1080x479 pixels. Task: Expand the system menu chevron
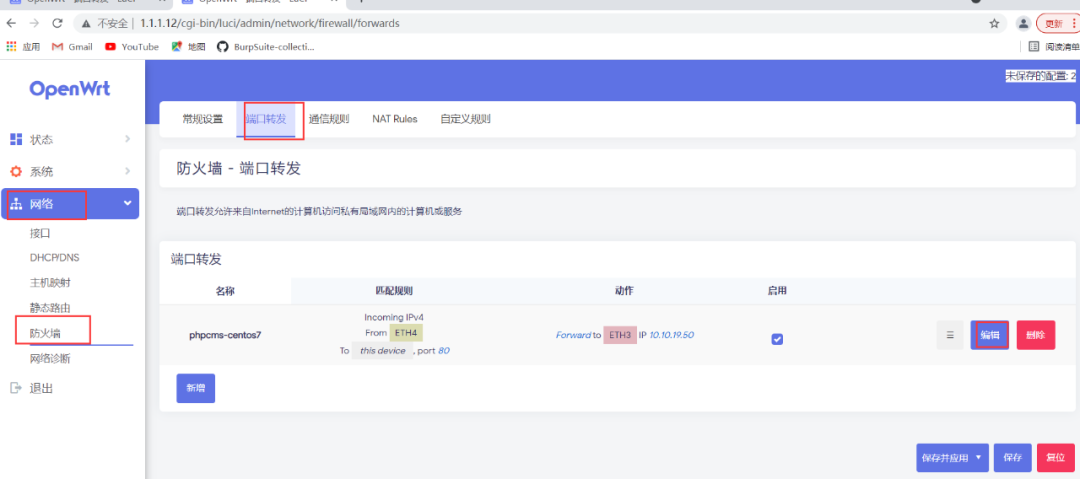coord(127,171)
